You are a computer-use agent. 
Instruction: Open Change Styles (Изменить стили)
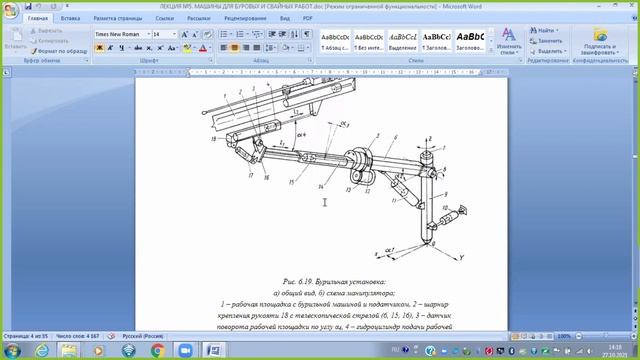(509, 41)
